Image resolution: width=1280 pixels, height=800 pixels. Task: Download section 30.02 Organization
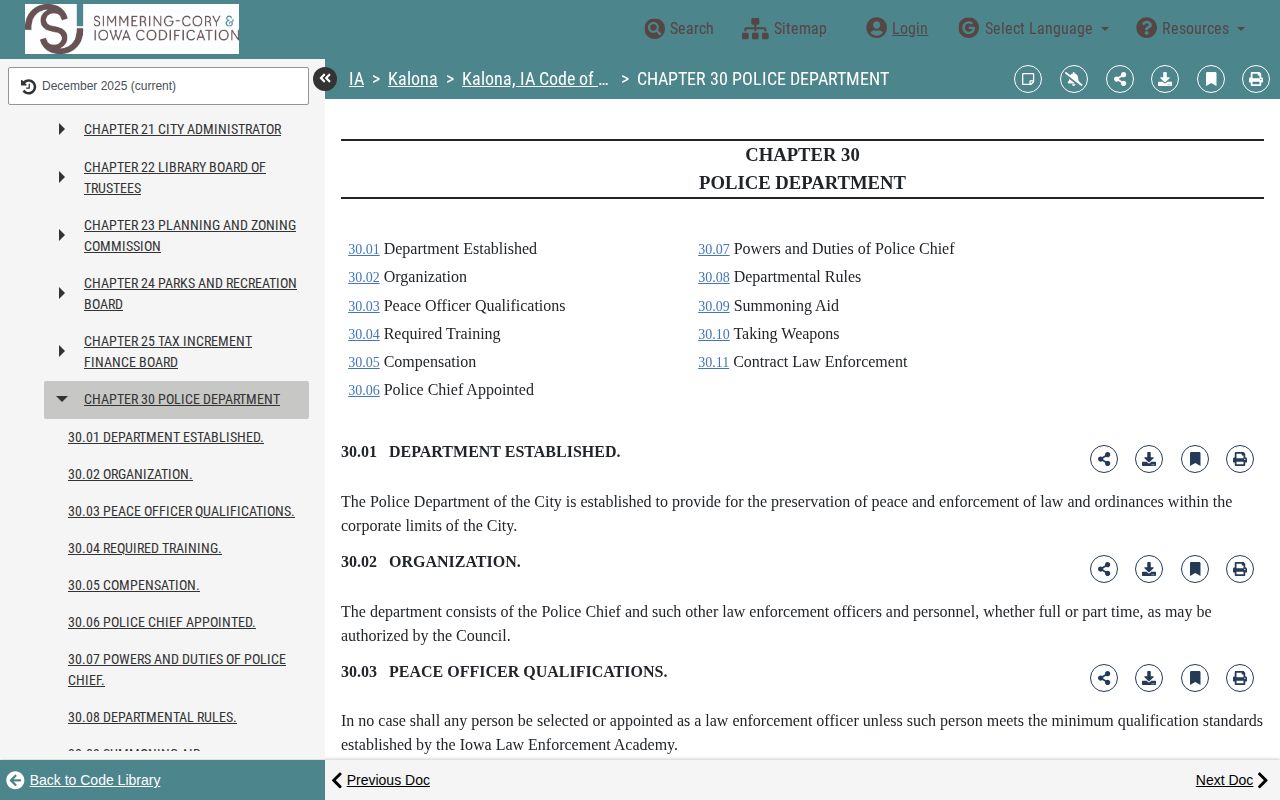pyautogui.click(x=1149, y=569)
